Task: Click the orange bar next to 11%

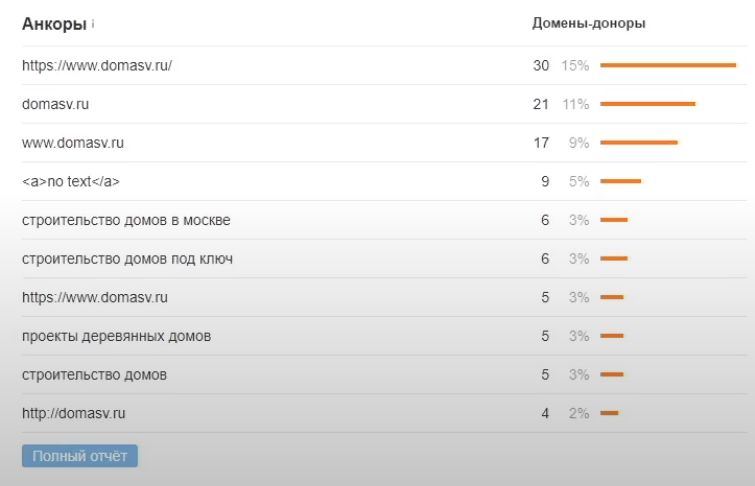Action: coord(647,104)
